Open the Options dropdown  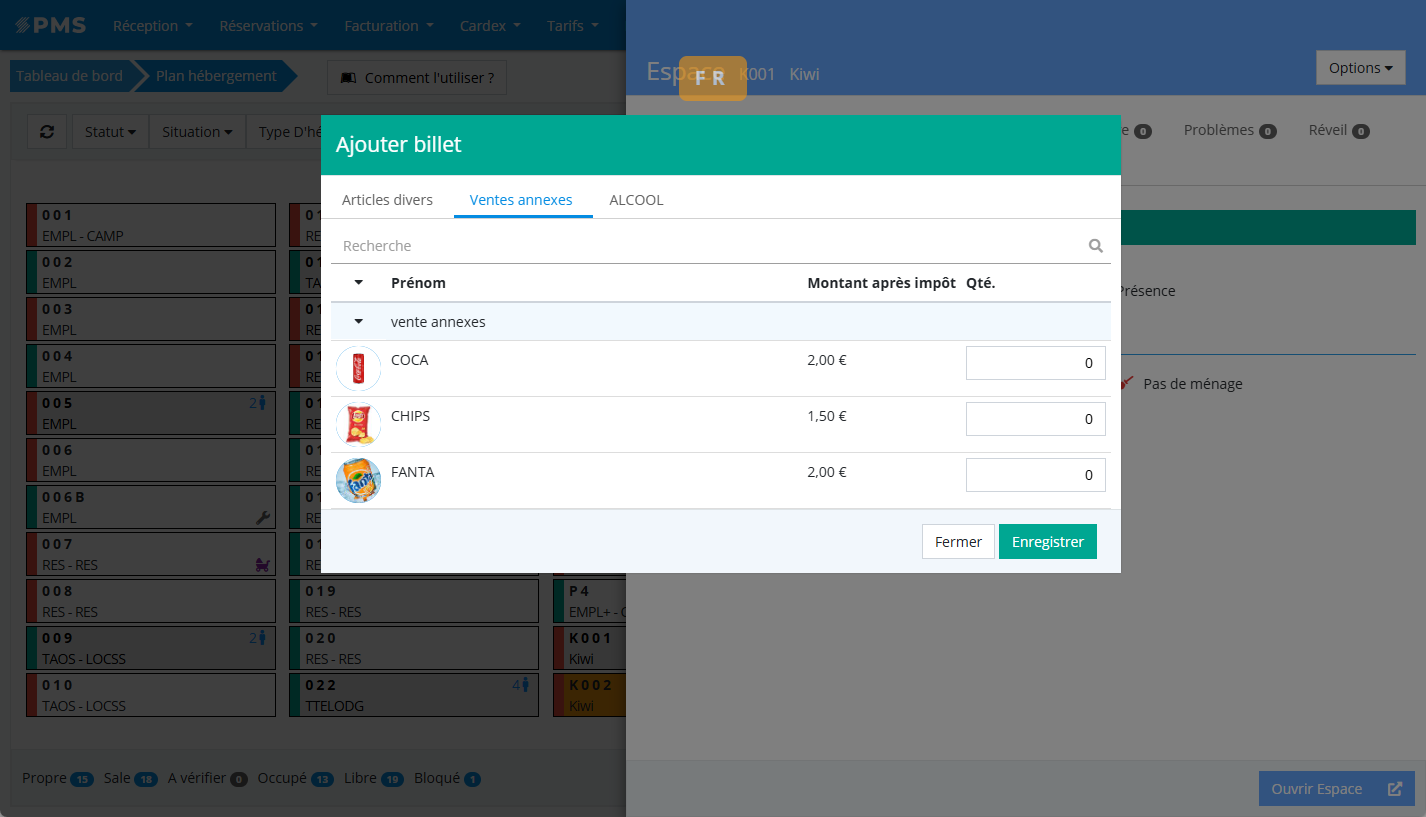click(x=1360, y=68)
